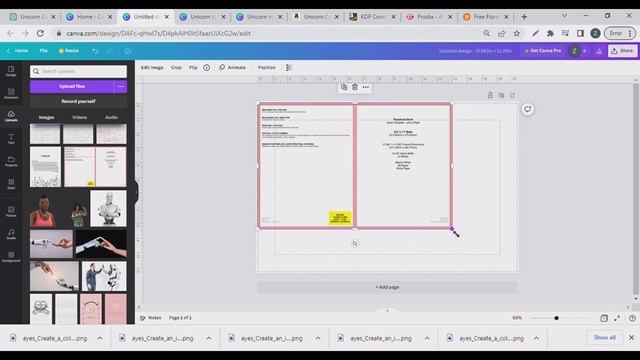Open the Text panel in sidebar

click(11, 139)
